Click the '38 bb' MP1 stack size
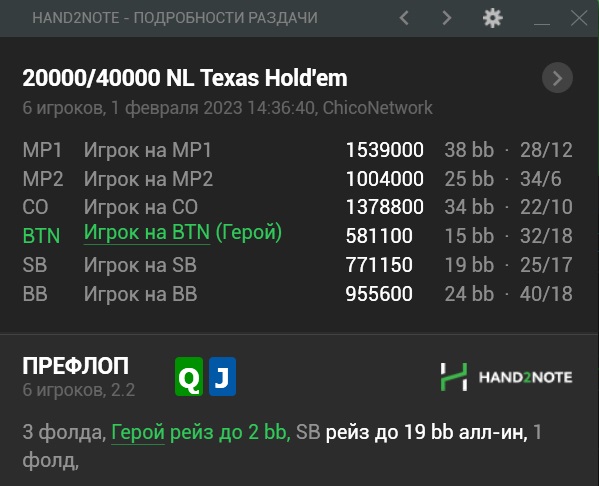The height and width of the screenshot is (486, 599). (469, 150)
